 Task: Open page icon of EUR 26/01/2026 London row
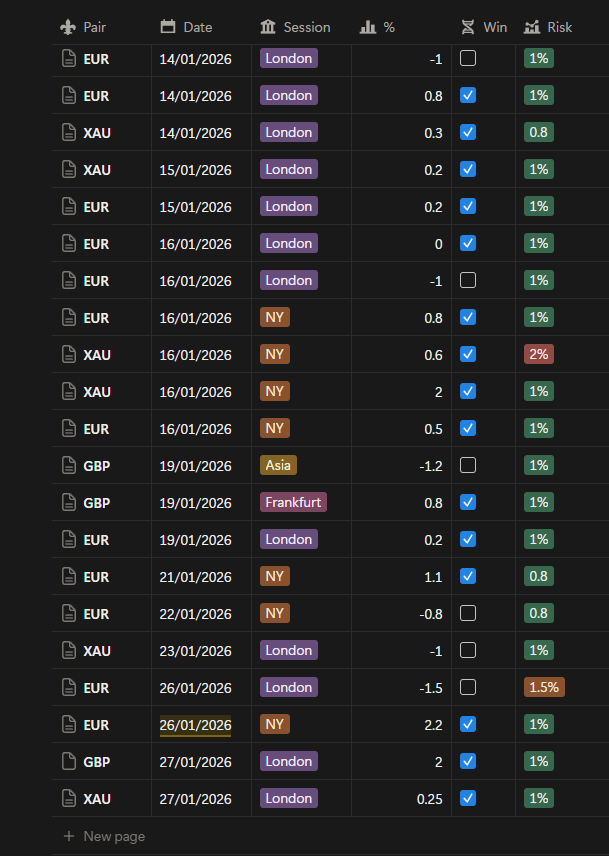(x=69, y=687)
